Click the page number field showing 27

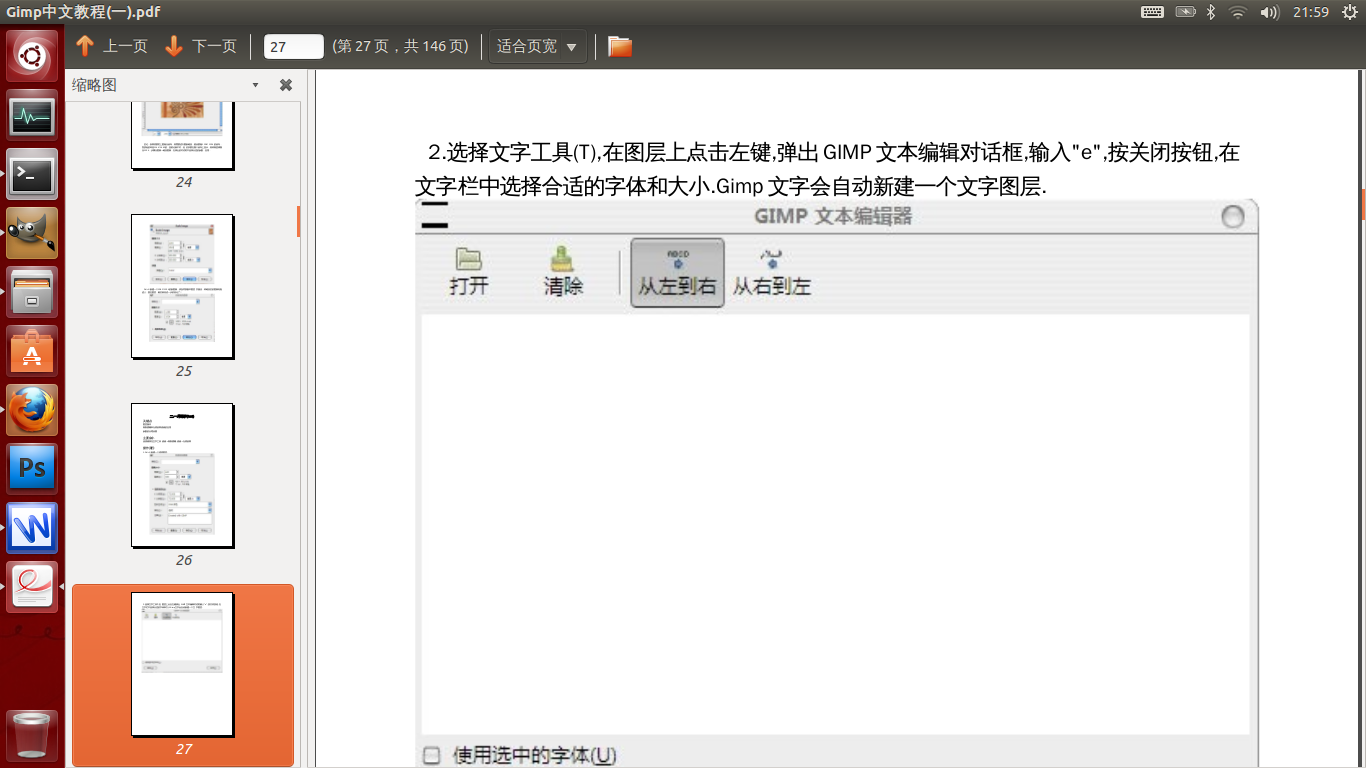(293, 46)
